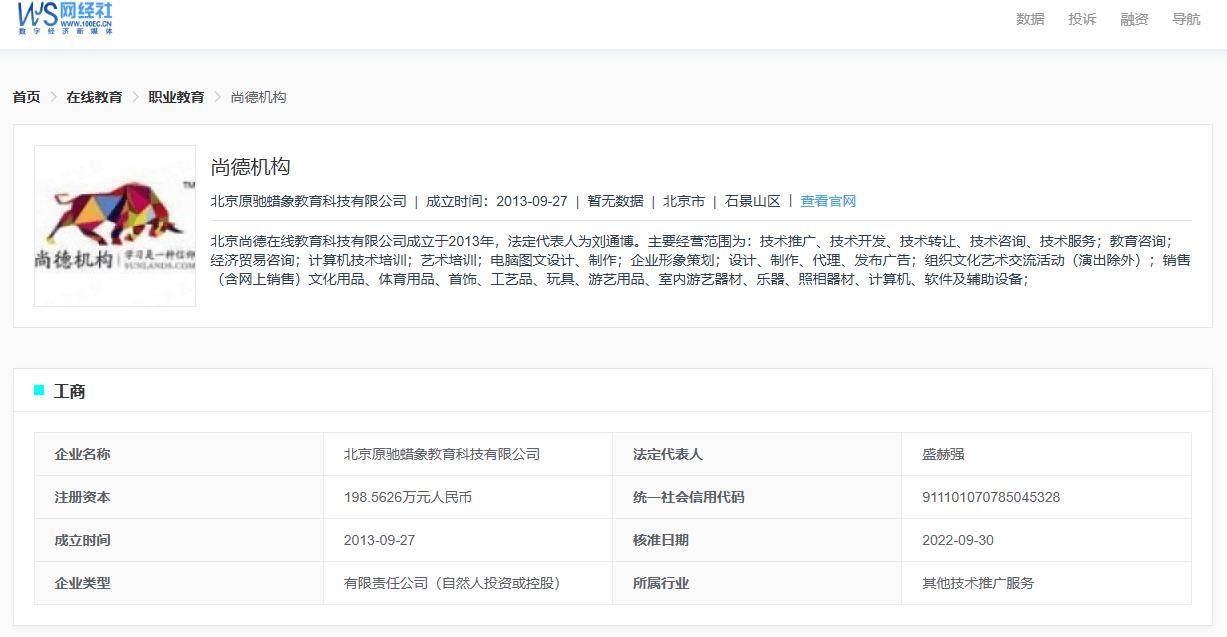Click the 盛赫强 table cell

click(x=943, y=454)
